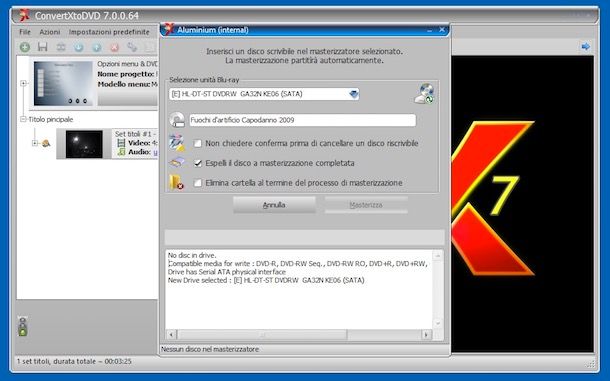The image size is (610, 381).
Task: Check 'Elimina cartella al termine' option
Action: pyautogui.click(x=198, y=183)
